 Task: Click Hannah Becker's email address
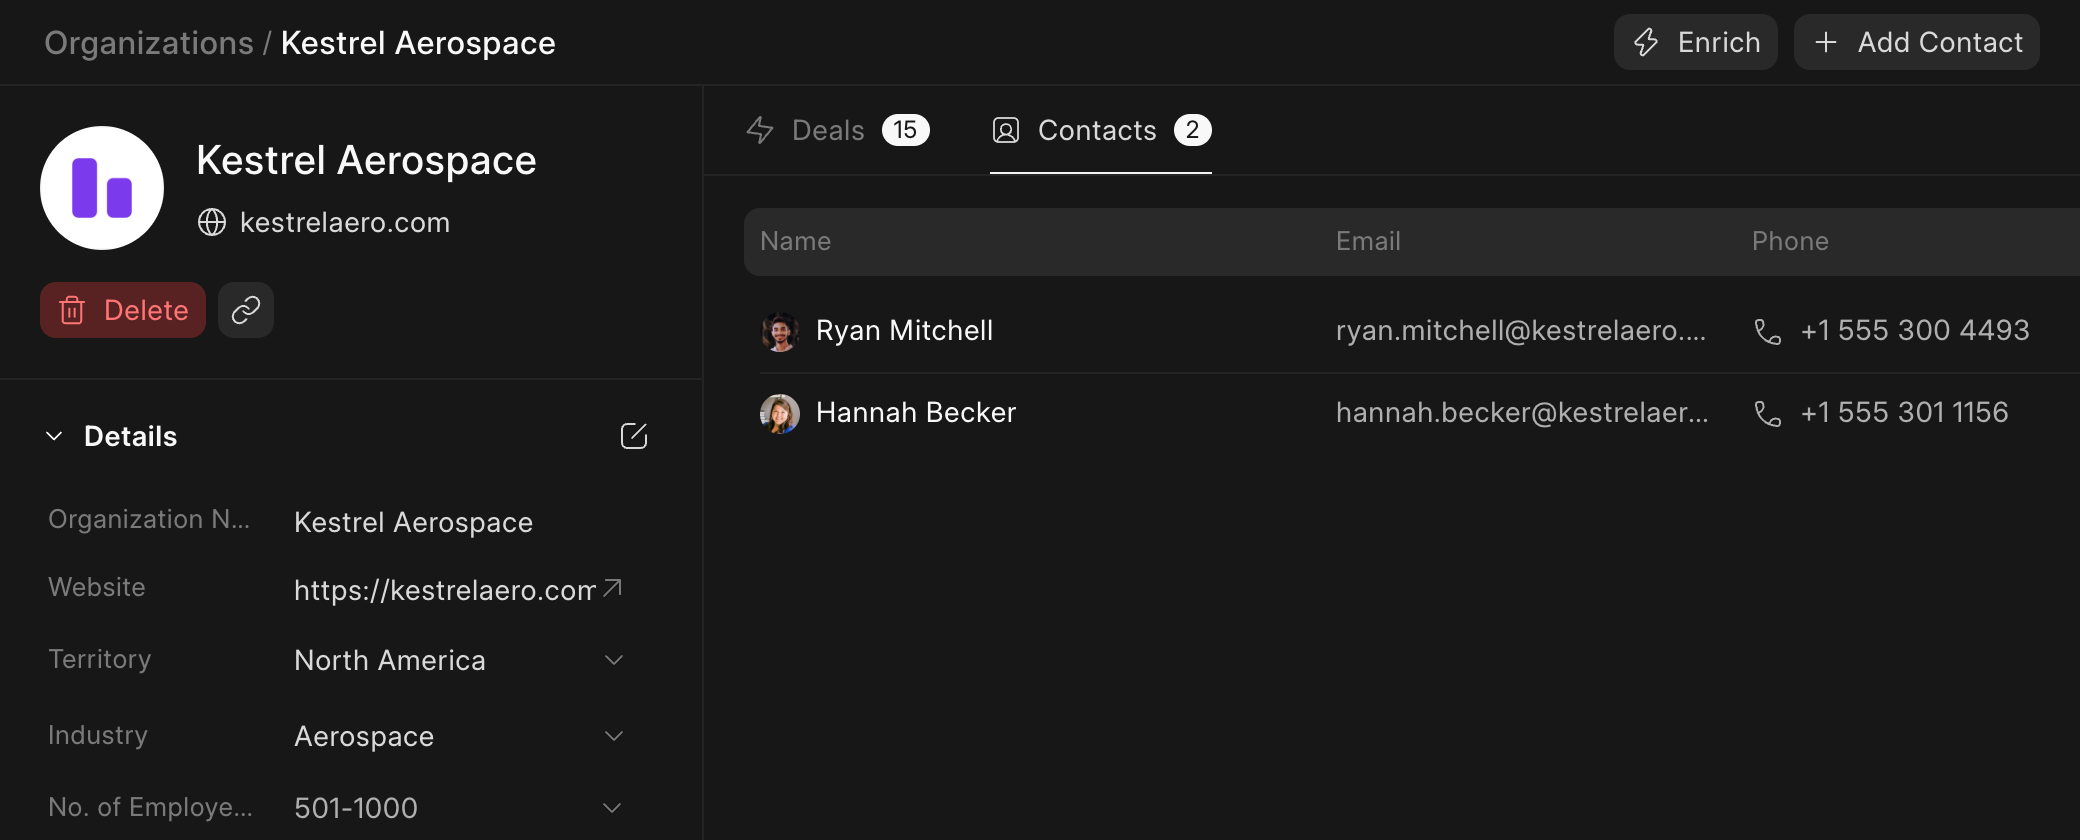click(x=1522, y=413)
